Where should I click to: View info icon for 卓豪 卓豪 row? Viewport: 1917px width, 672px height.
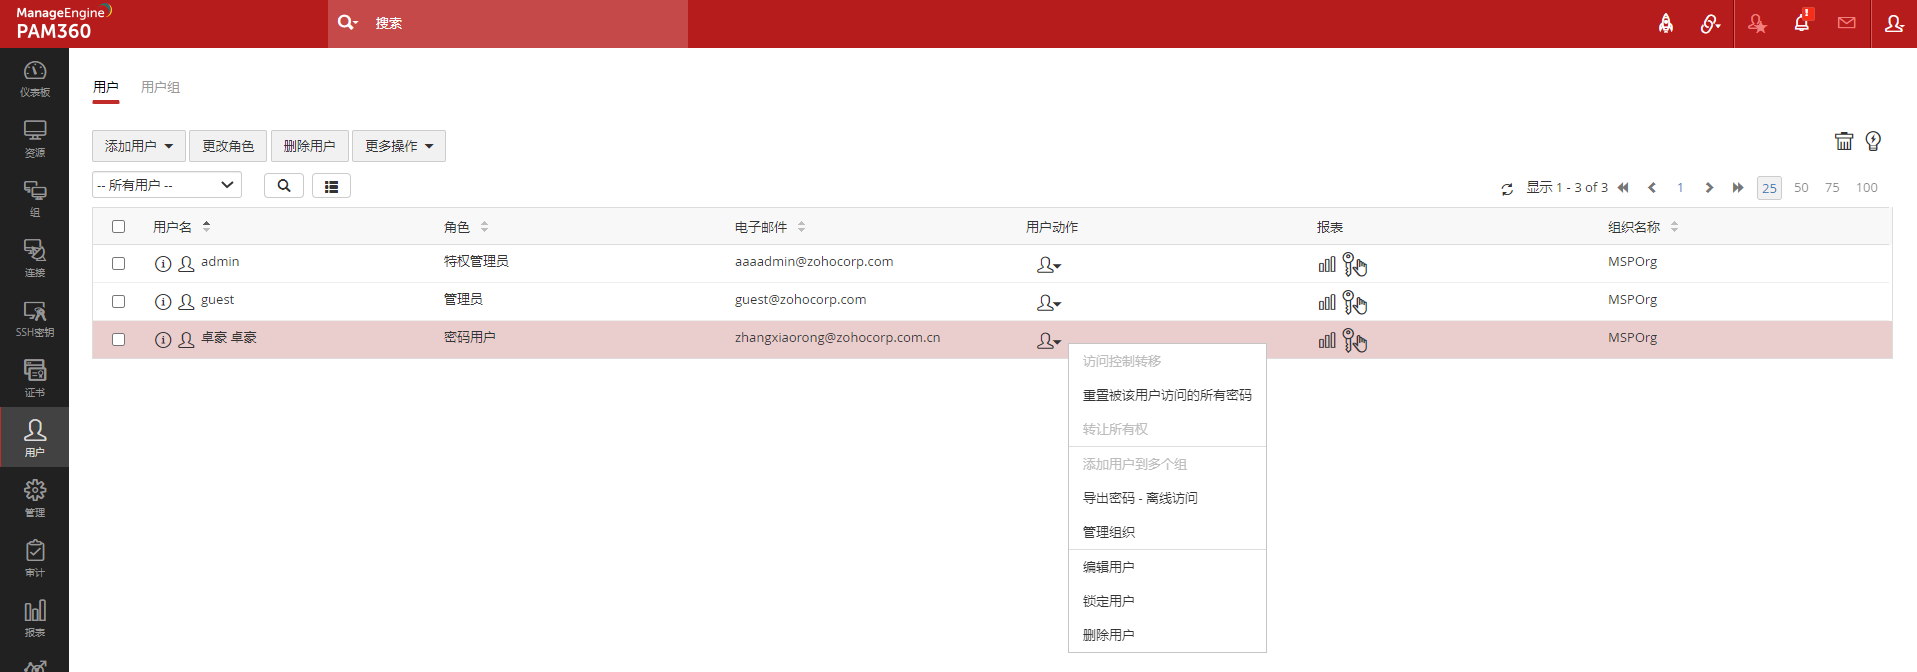tap(163, 340)
